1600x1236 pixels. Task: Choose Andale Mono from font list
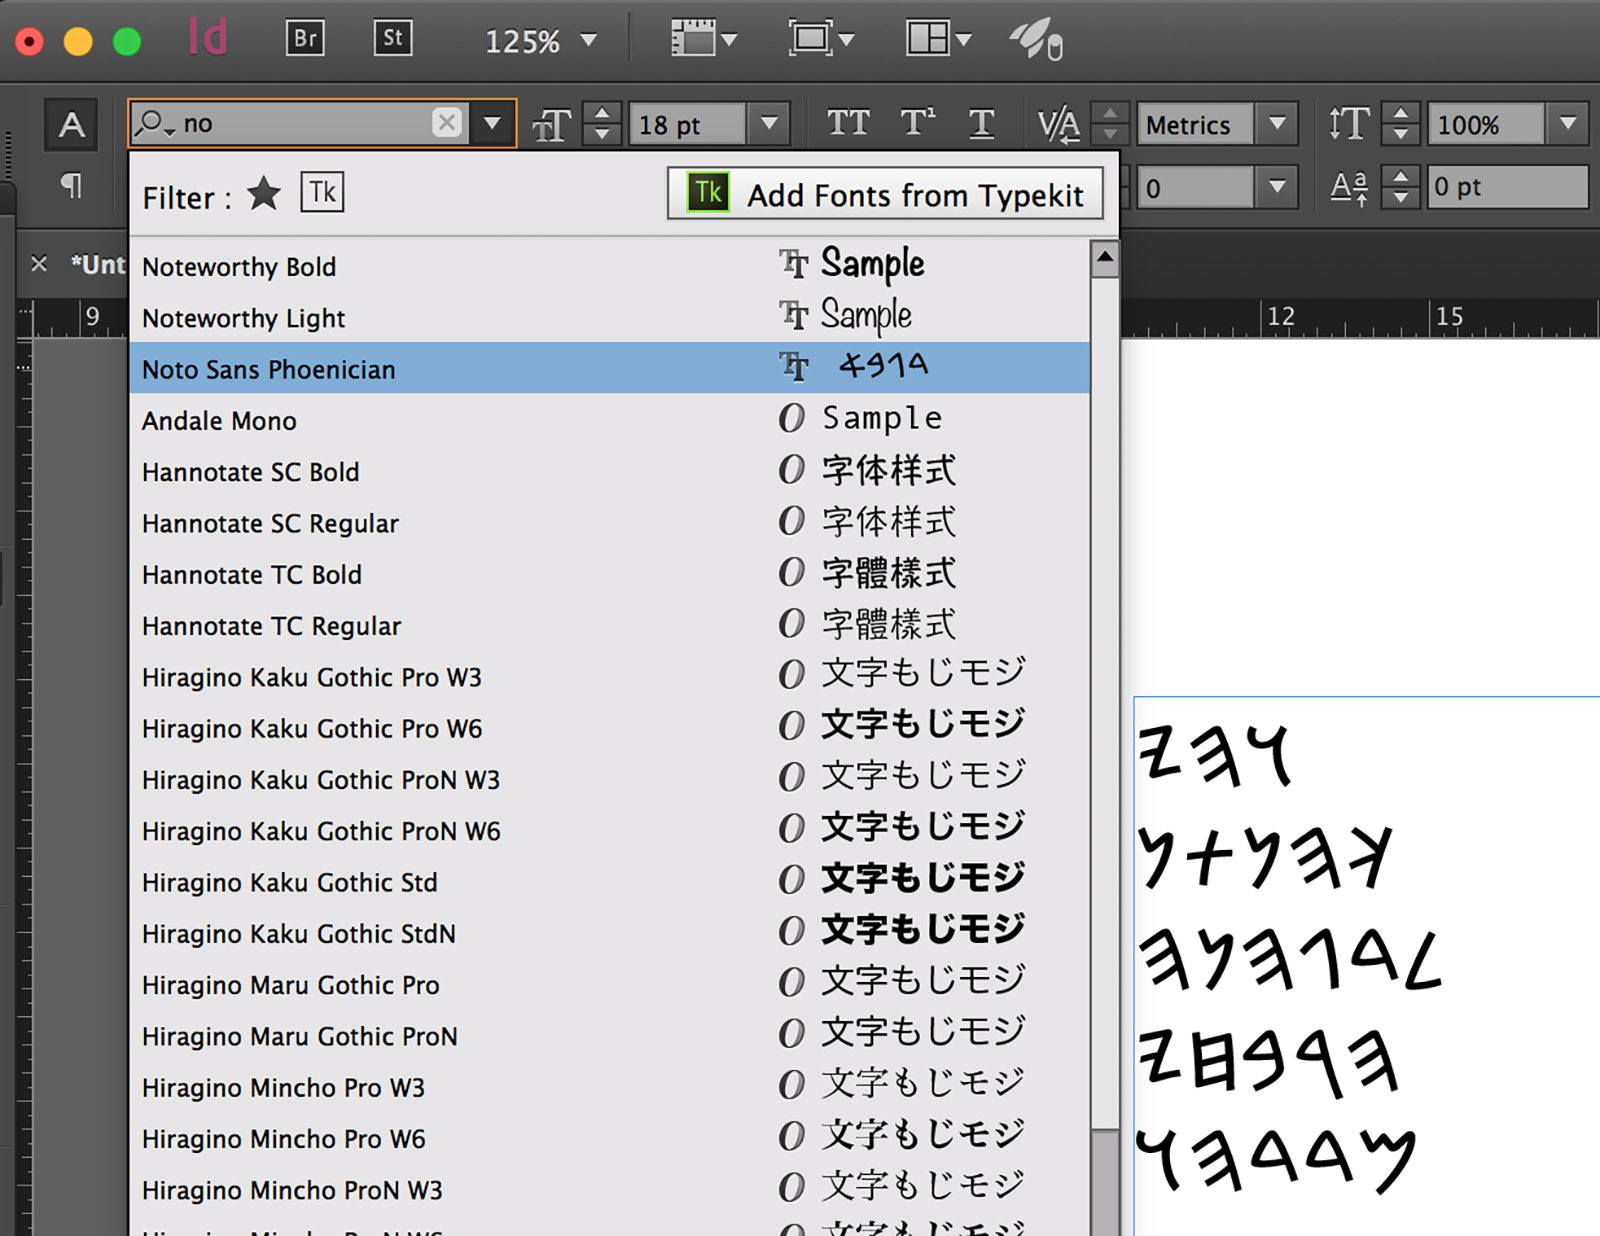tap(219, 421)
